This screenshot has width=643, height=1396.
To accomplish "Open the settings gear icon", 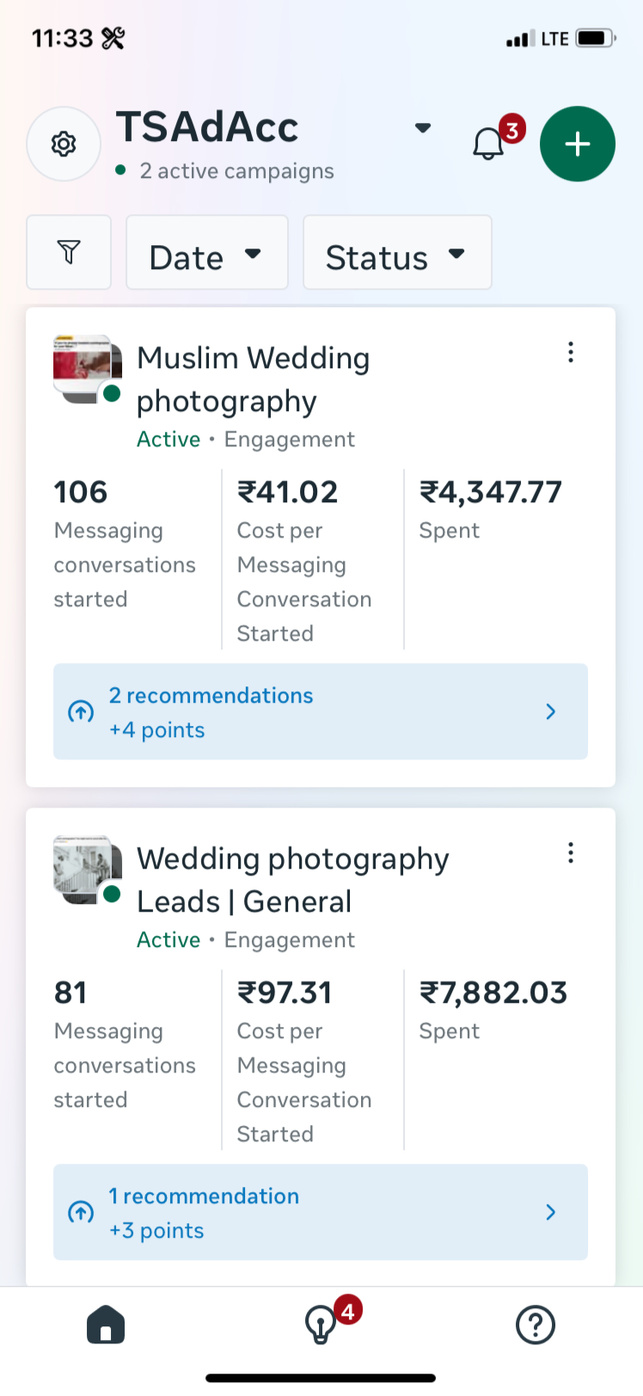I will pos(64,144).
